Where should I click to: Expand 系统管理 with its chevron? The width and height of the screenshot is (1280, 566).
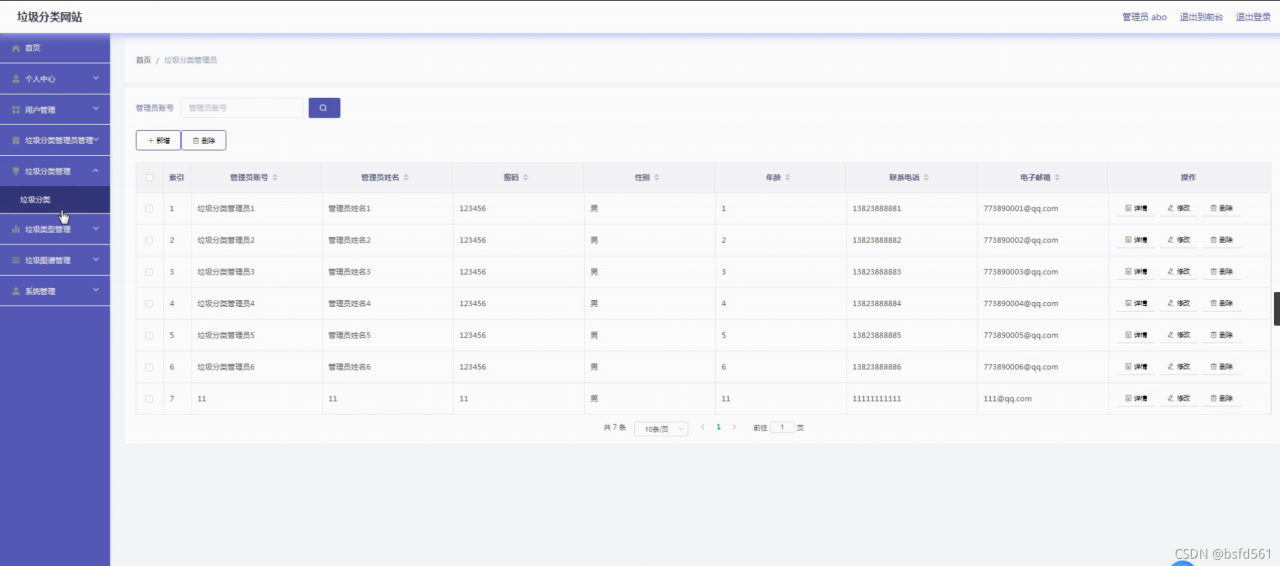pos(96,291)
